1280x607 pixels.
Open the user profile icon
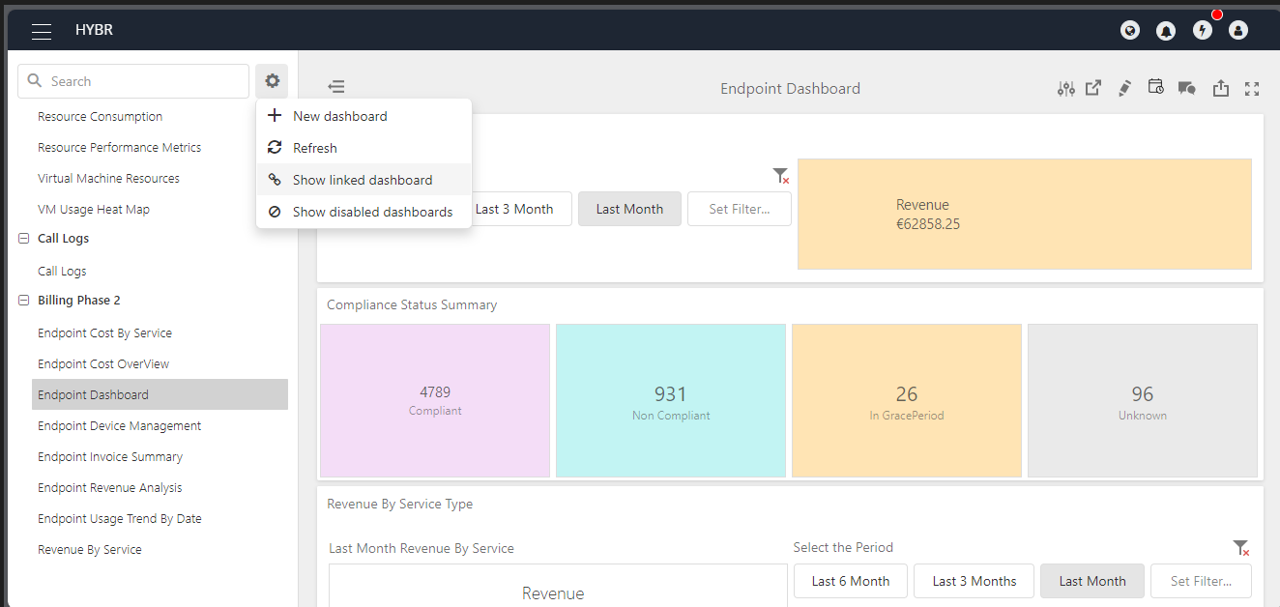tap(1239, 31)
